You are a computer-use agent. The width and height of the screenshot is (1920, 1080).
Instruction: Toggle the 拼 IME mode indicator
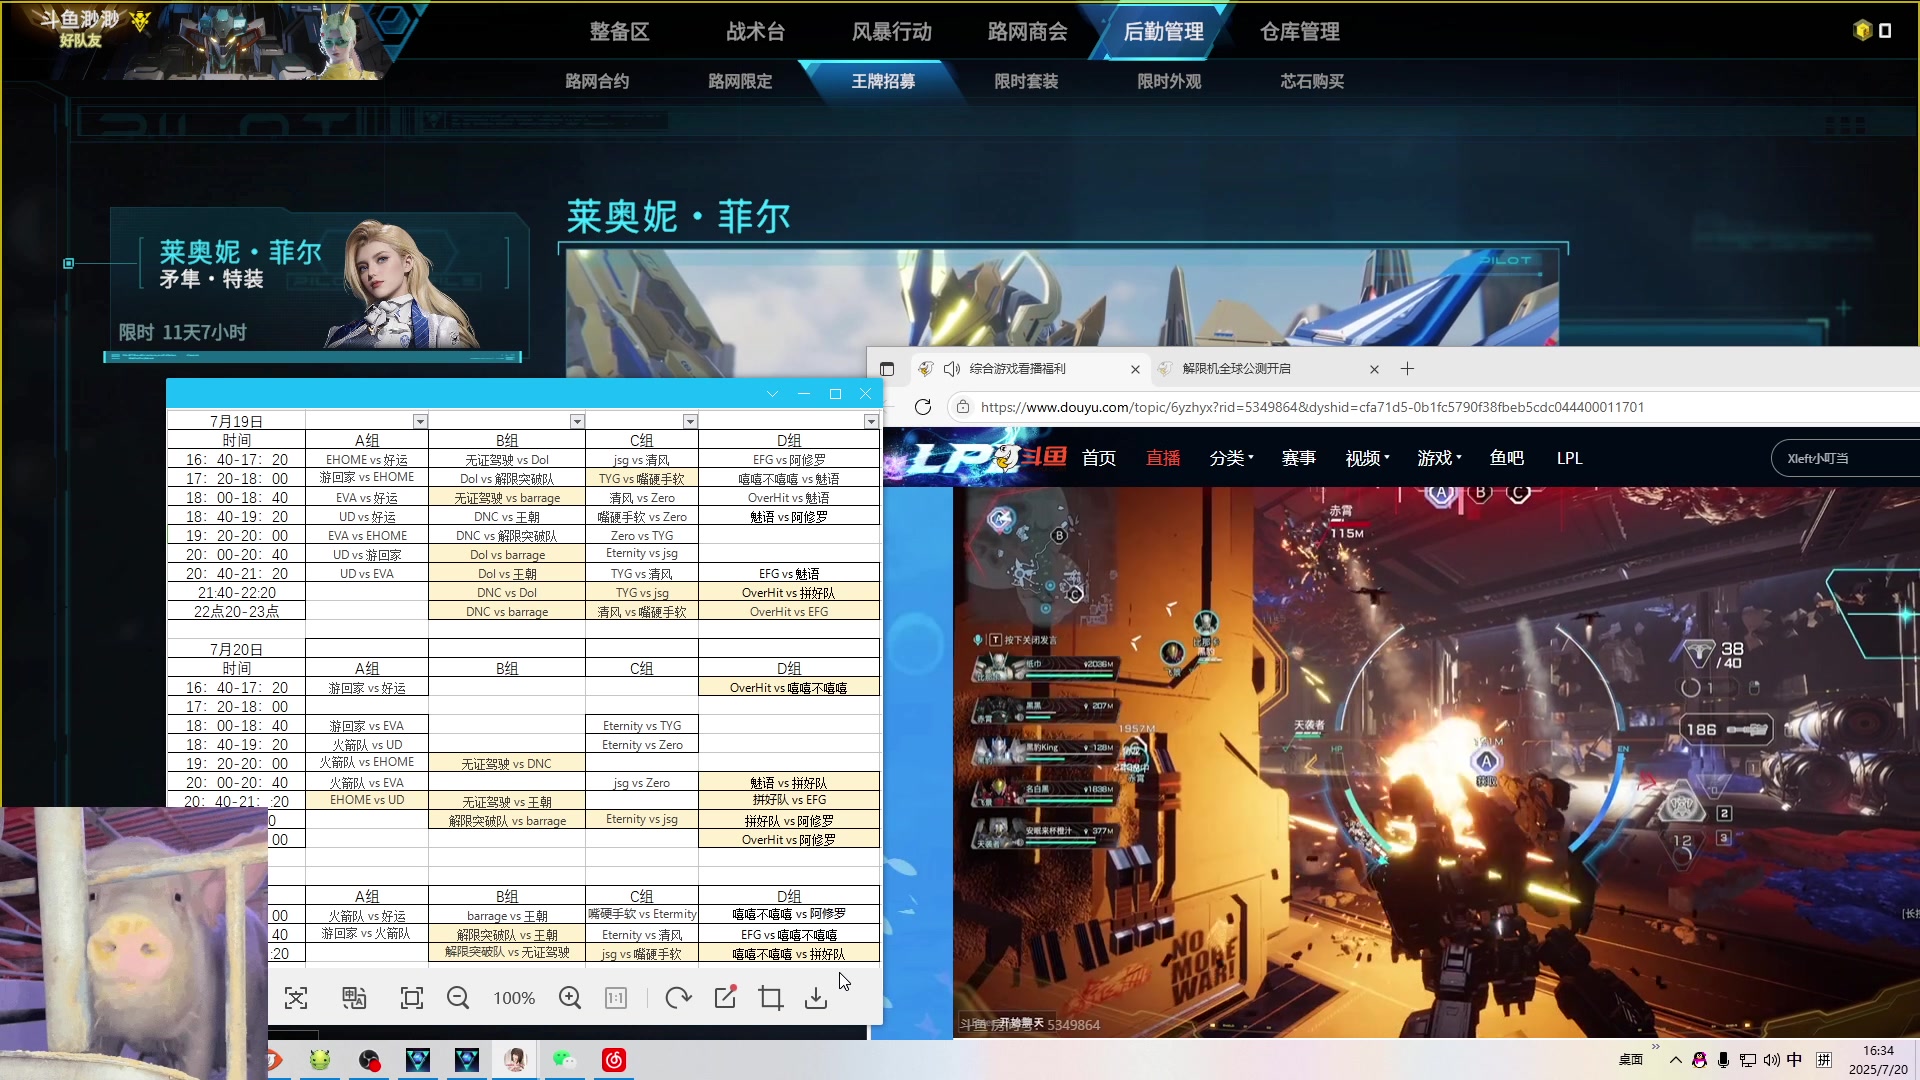1824,1060
